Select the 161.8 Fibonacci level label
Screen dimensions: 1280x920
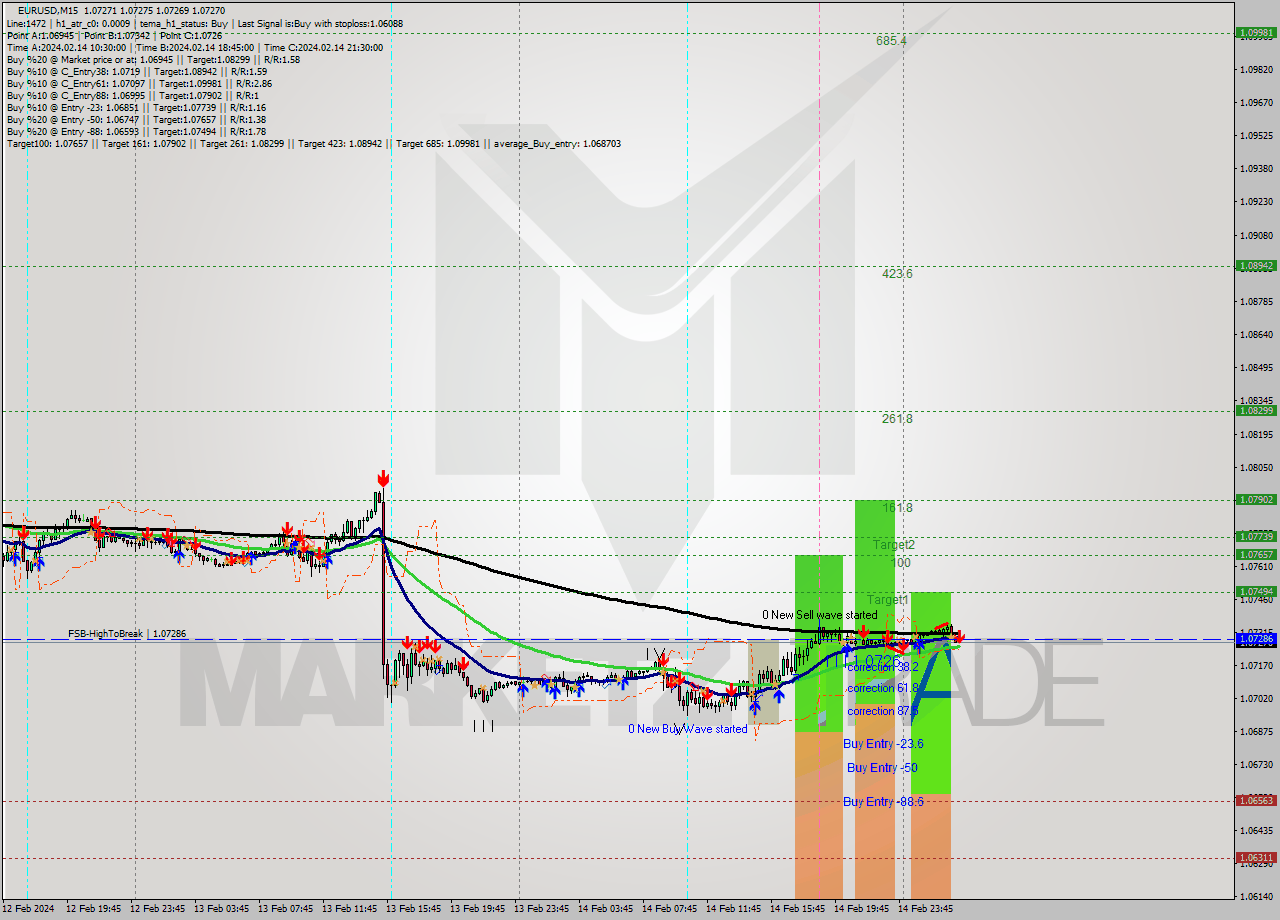click(x=897, y=508)
